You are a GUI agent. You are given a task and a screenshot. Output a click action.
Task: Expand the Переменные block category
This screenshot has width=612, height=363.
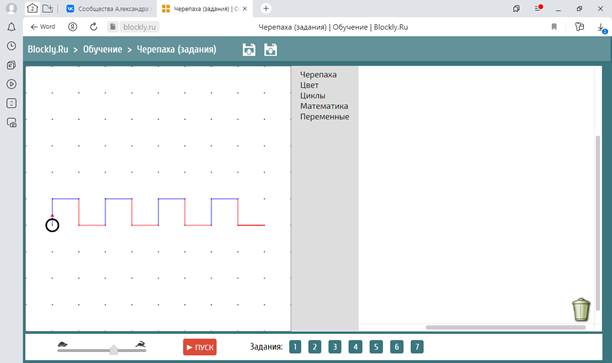pos(324,117)
